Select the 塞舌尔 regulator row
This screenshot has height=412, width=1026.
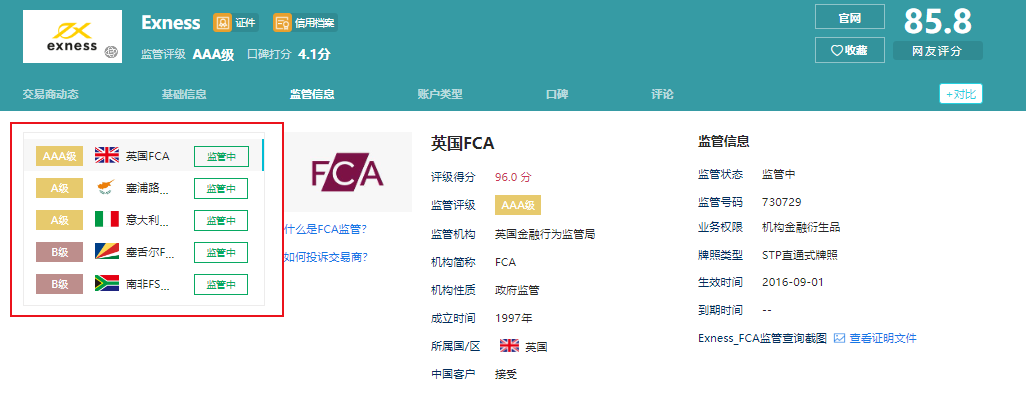click(x=143, y=252)
